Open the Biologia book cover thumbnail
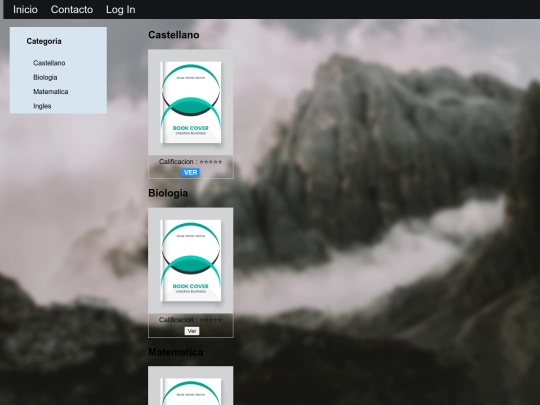This screenshot has height=405, width=540. [x=191, y=261]
